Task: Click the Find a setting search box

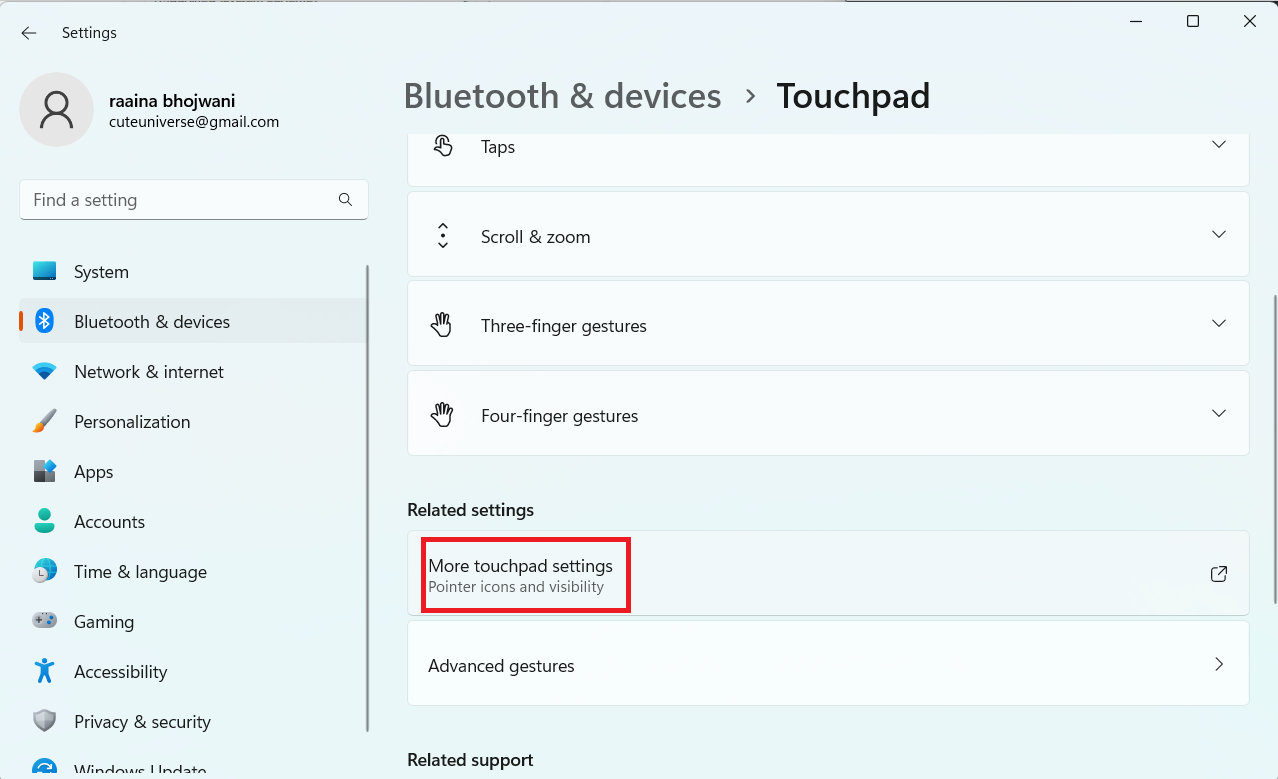Action: tap(180, 200)
